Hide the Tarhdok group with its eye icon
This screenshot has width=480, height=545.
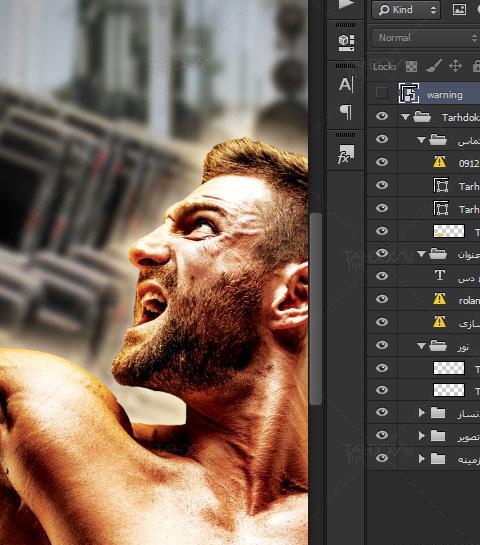[x=382, y=116]
